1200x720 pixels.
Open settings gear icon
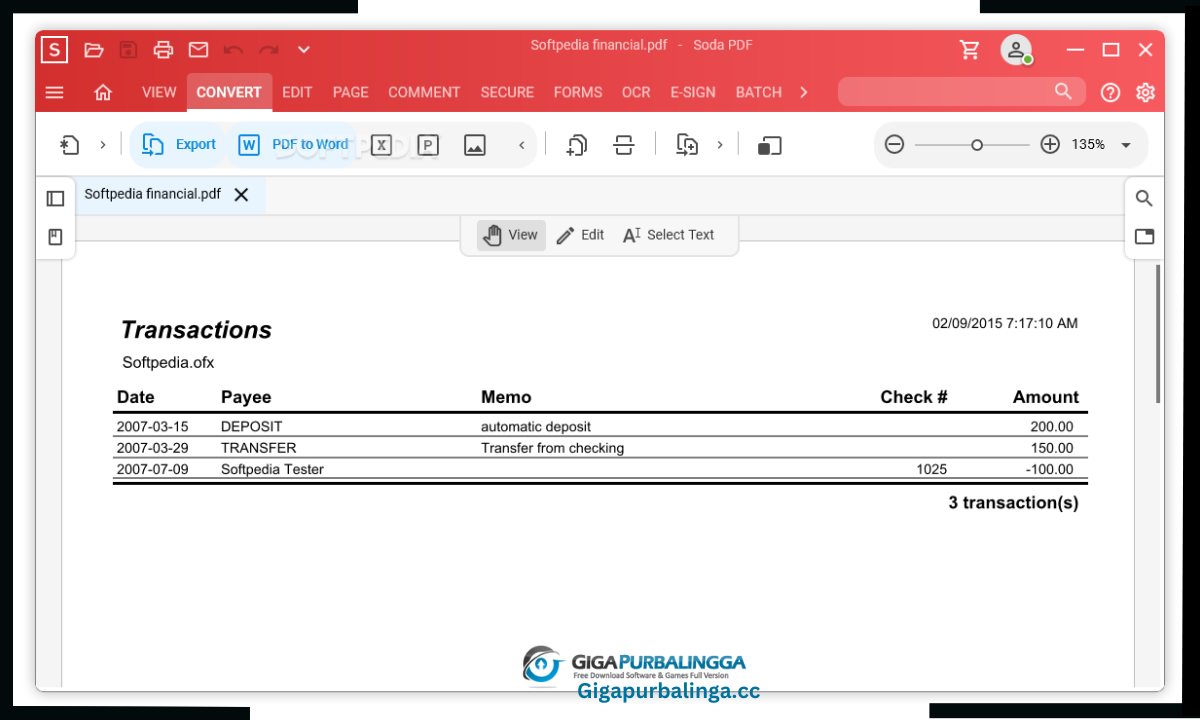(1146, 92)
